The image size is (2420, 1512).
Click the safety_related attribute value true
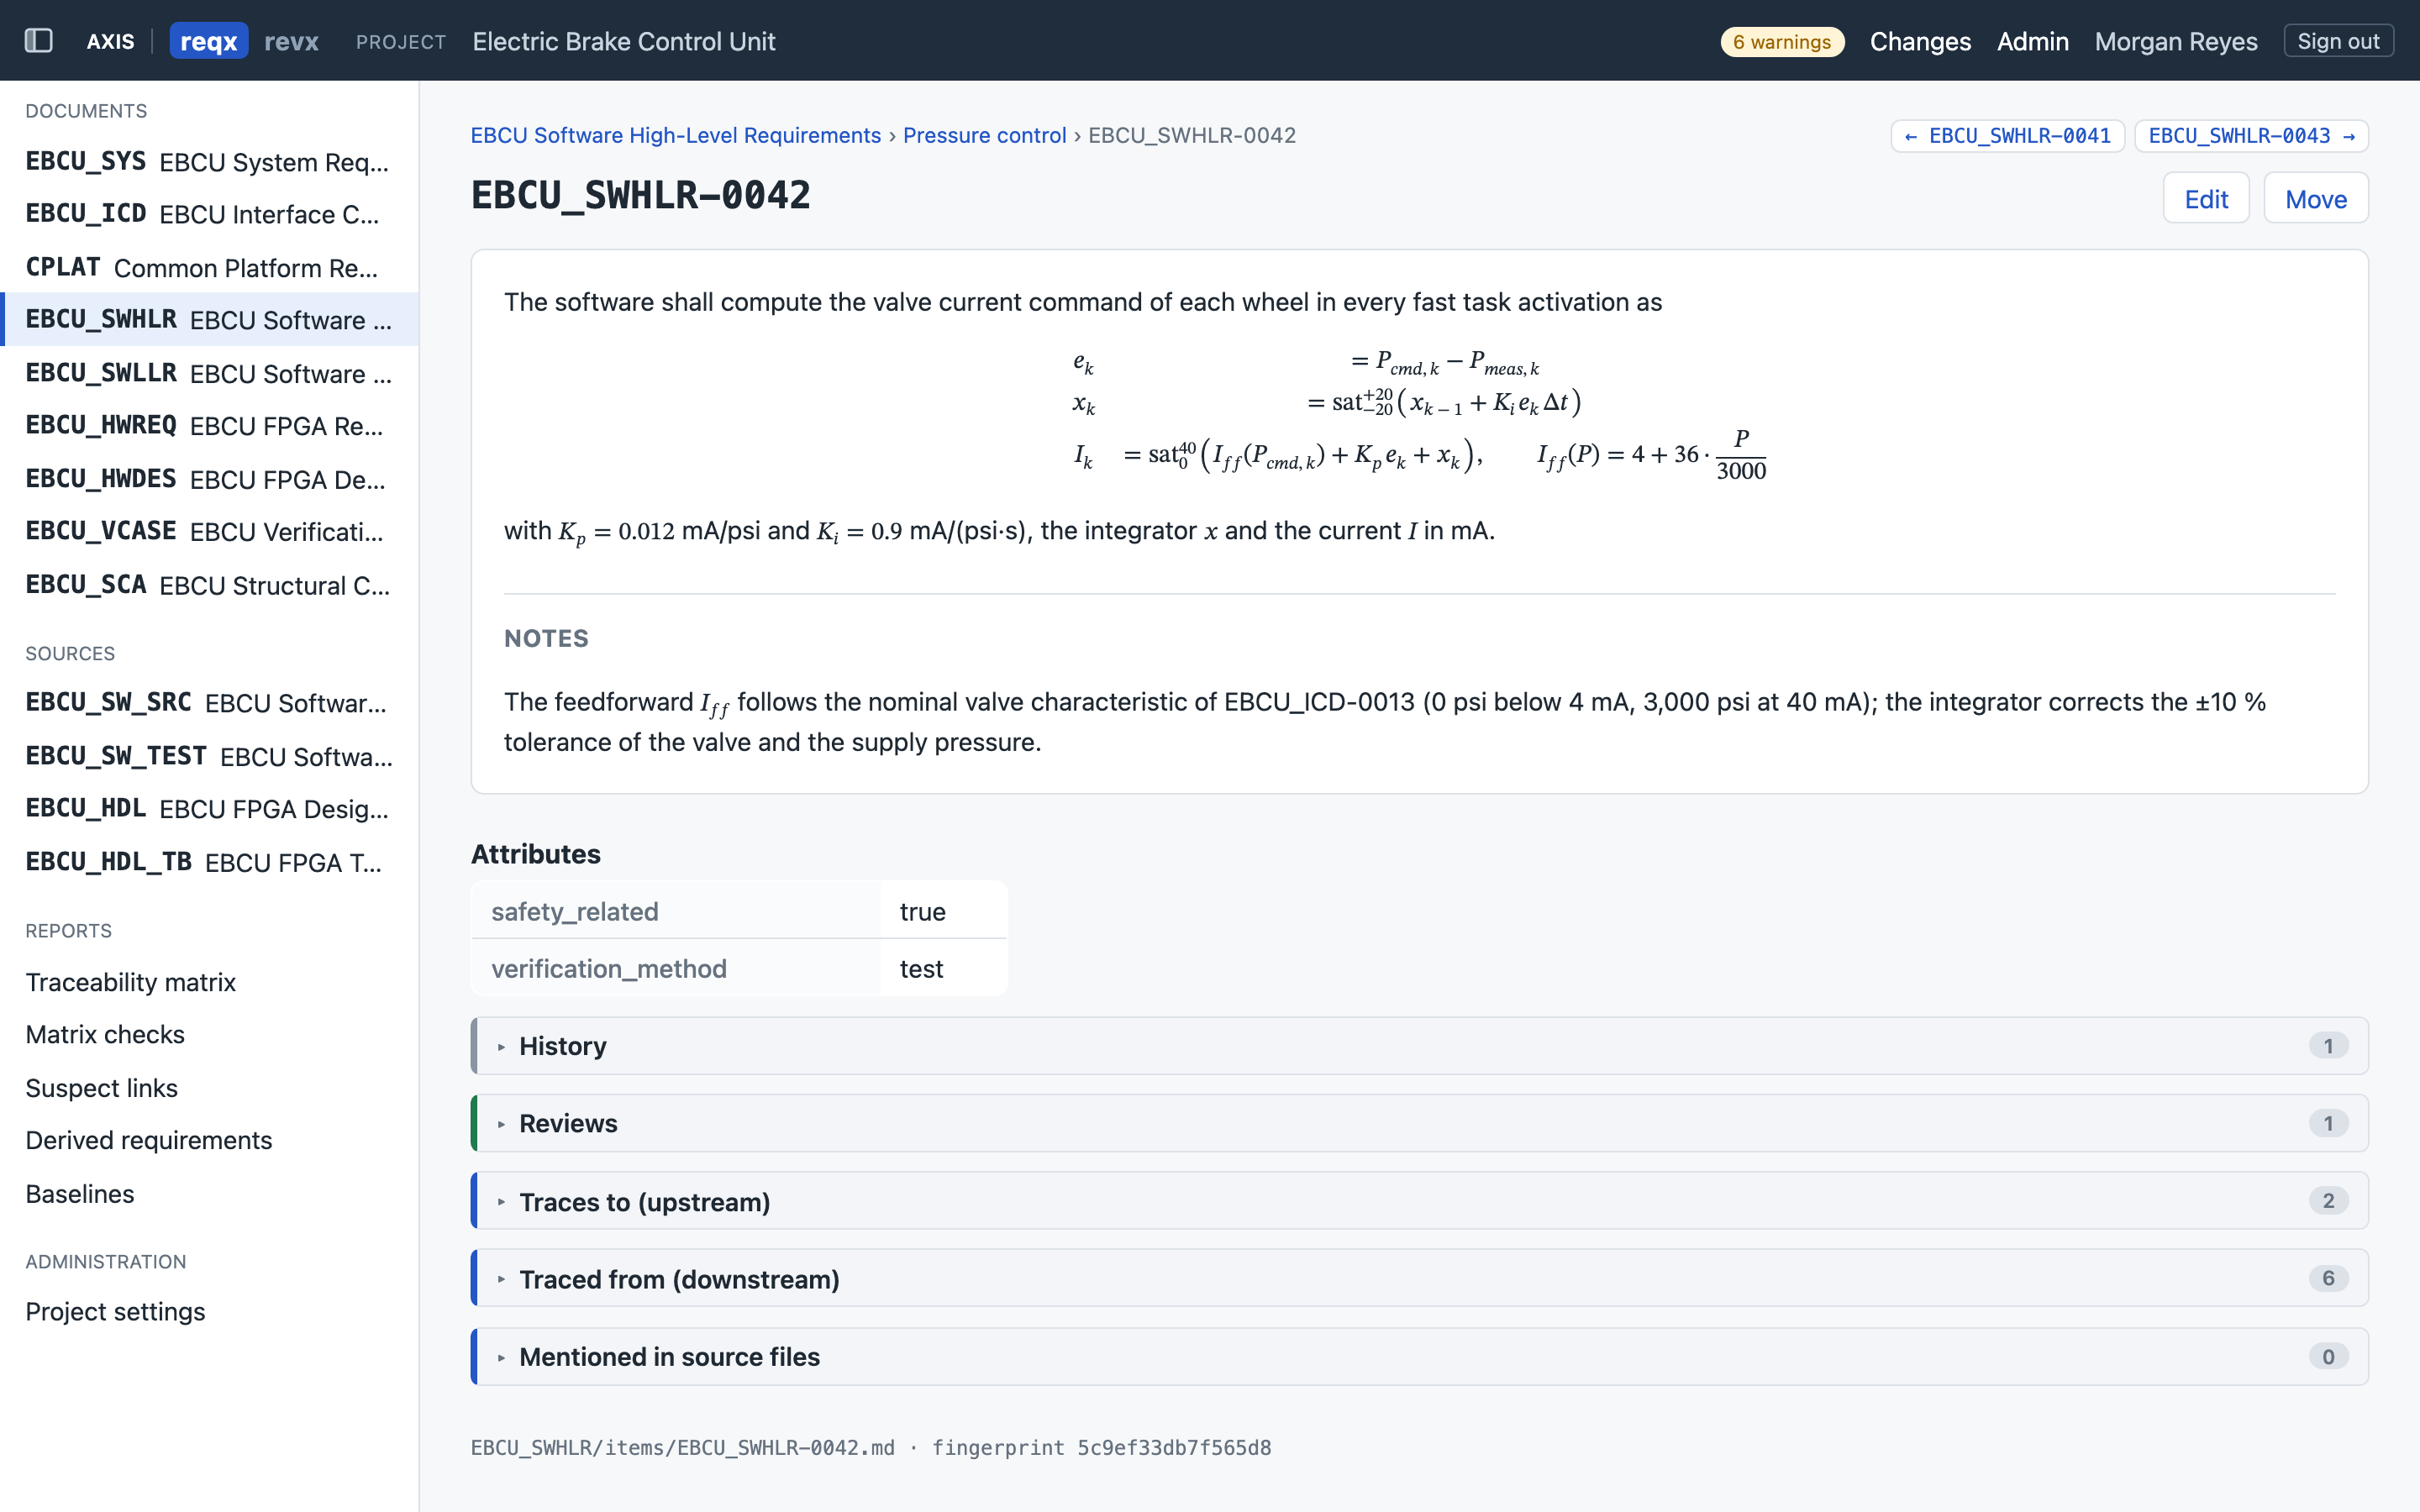(922, 911)
